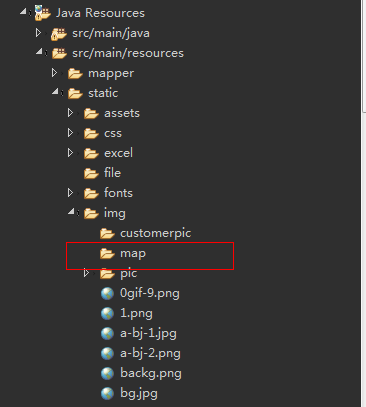Select the css folder name
Image resolution: width=366 pixels, height=407 pixels.
coord(113,134)
